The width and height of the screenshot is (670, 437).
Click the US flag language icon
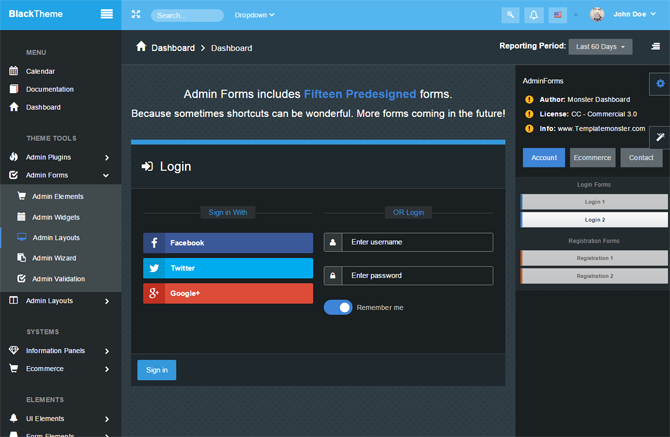(x=558, y=15)
